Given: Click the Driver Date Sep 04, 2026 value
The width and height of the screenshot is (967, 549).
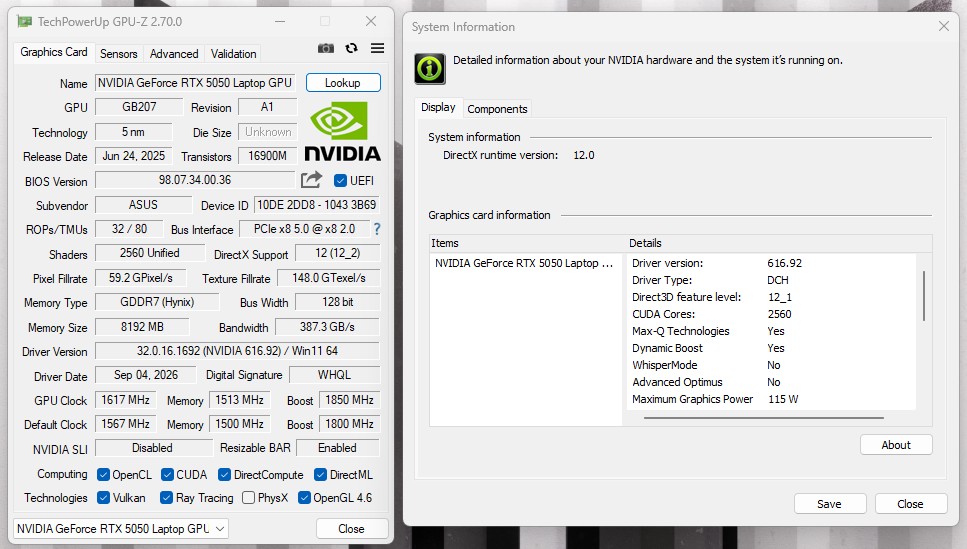Looking at the screenshot, I should tap(146, 375).
